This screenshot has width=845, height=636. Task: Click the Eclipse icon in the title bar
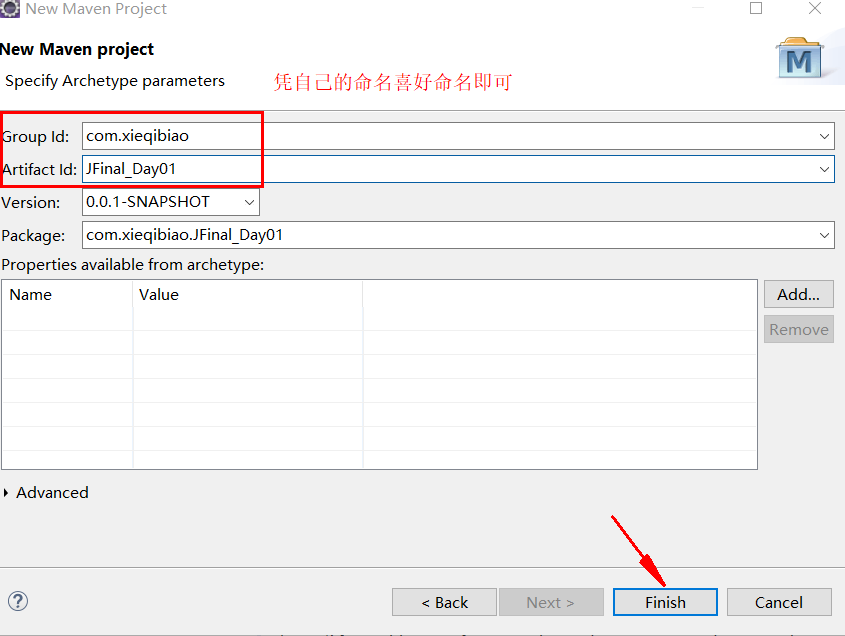(x=13, y=9)
